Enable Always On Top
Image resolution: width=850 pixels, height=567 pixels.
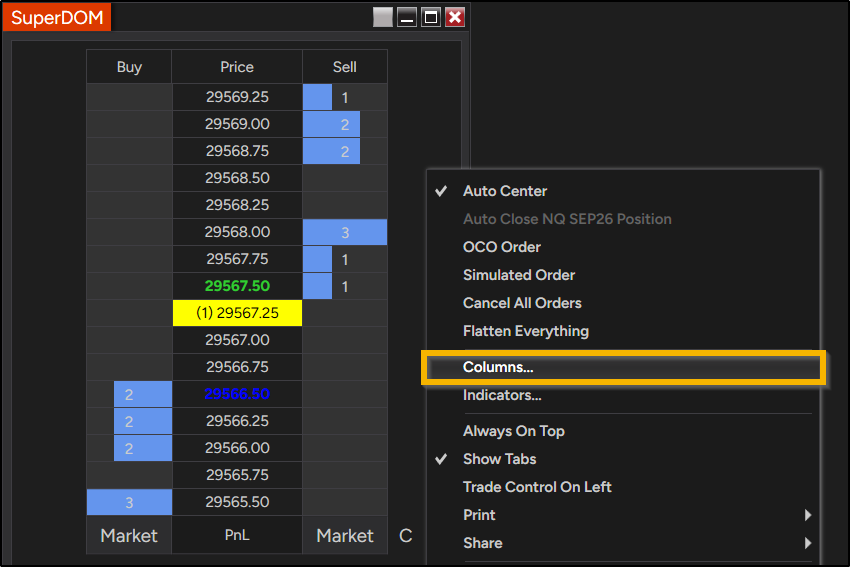(x=623, y=431)
